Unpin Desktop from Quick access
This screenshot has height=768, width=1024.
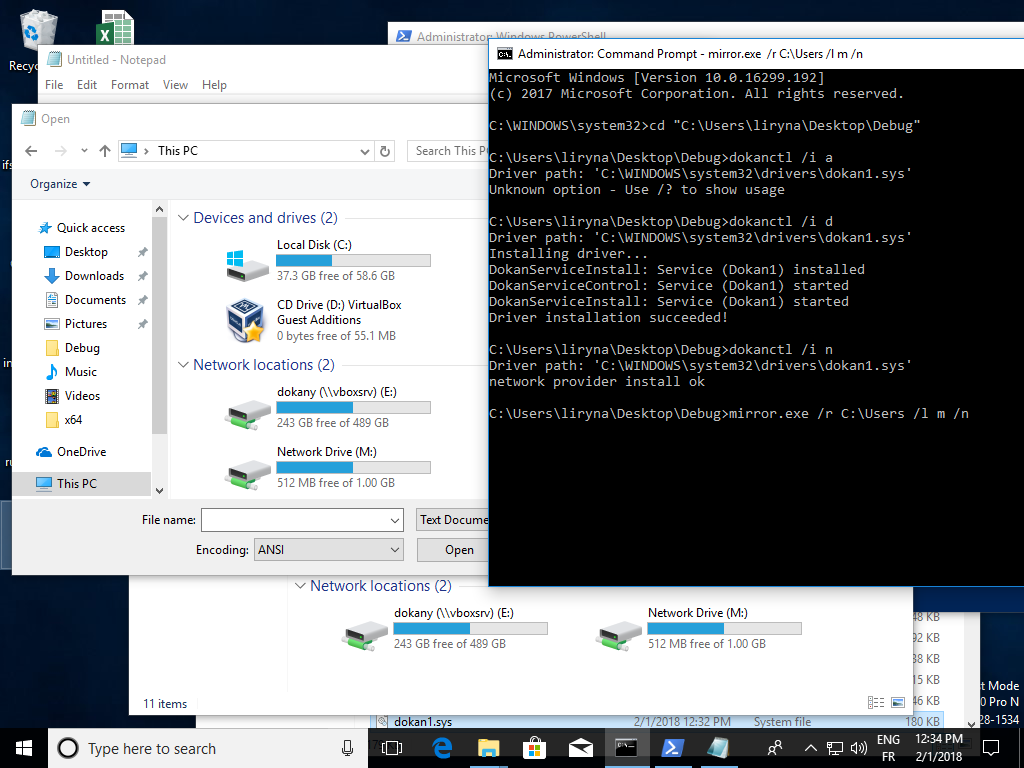(x=141, y=252)
